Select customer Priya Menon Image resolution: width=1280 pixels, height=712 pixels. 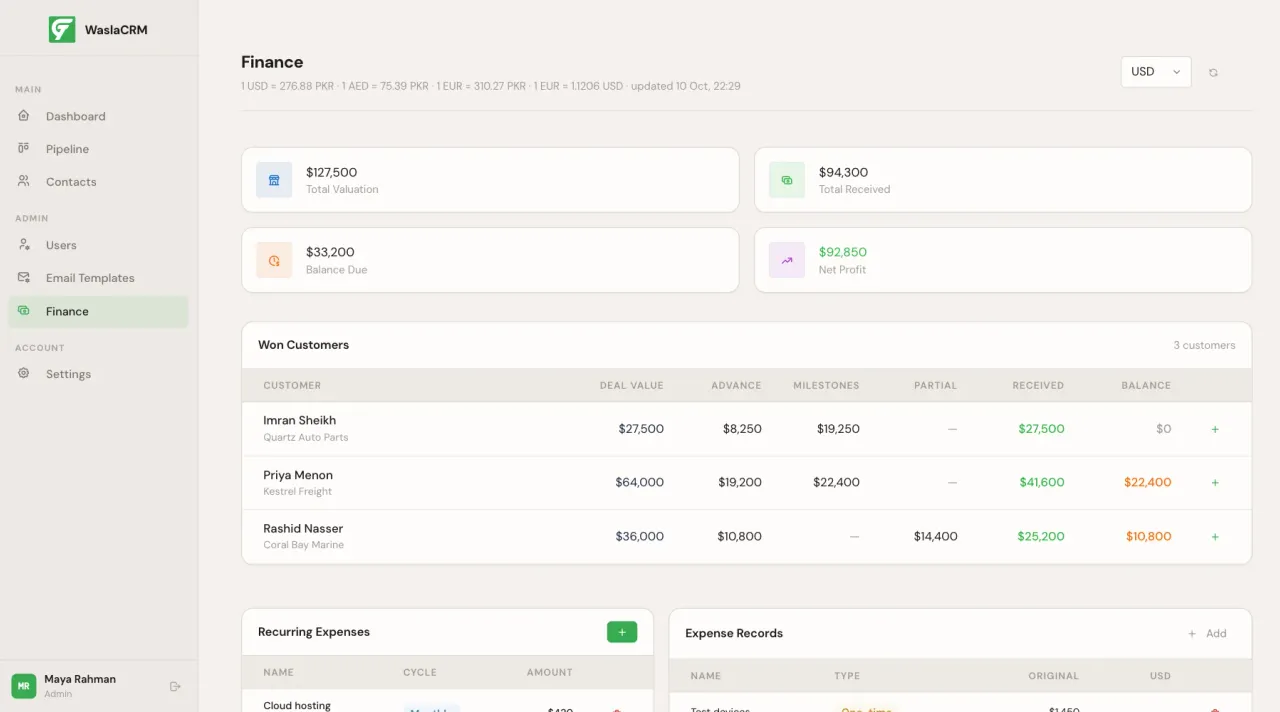tap(298, 475)
